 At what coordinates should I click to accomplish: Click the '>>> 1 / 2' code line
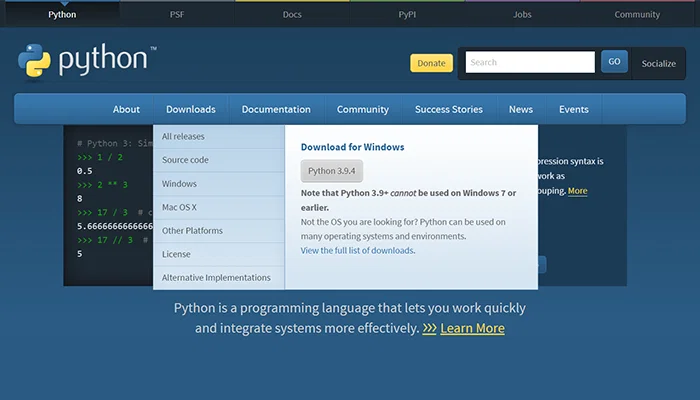tap(100, 157)
